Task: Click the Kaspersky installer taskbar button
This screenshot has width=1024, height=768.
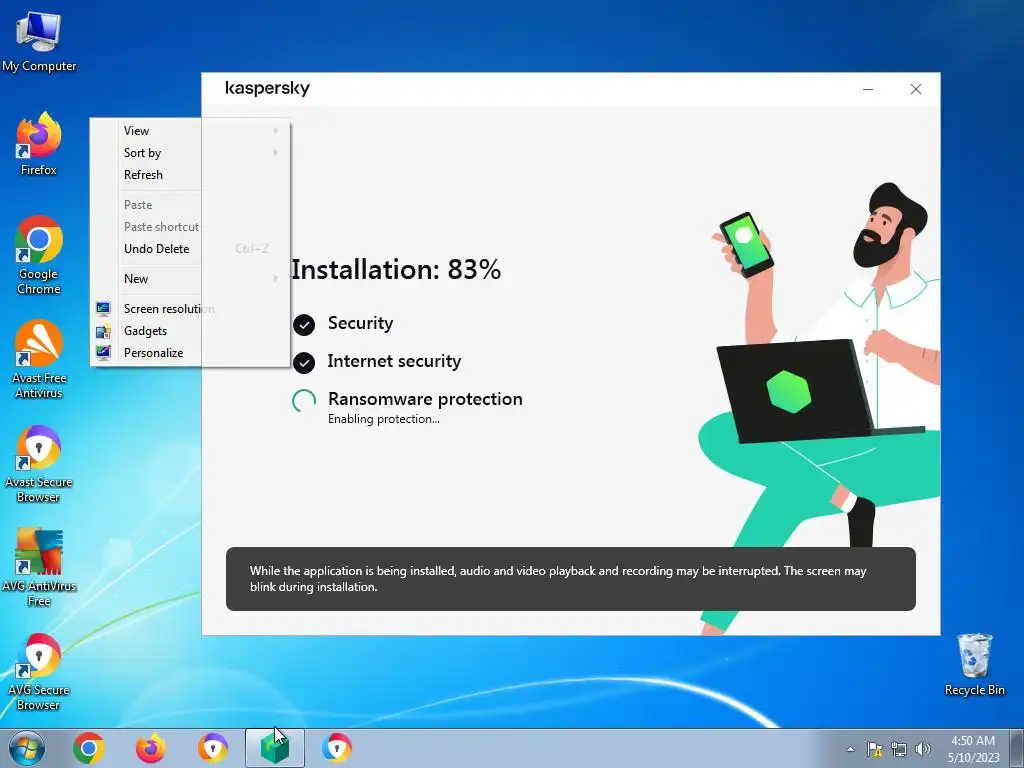Action: pyautogui.click(x=275, y=748)
